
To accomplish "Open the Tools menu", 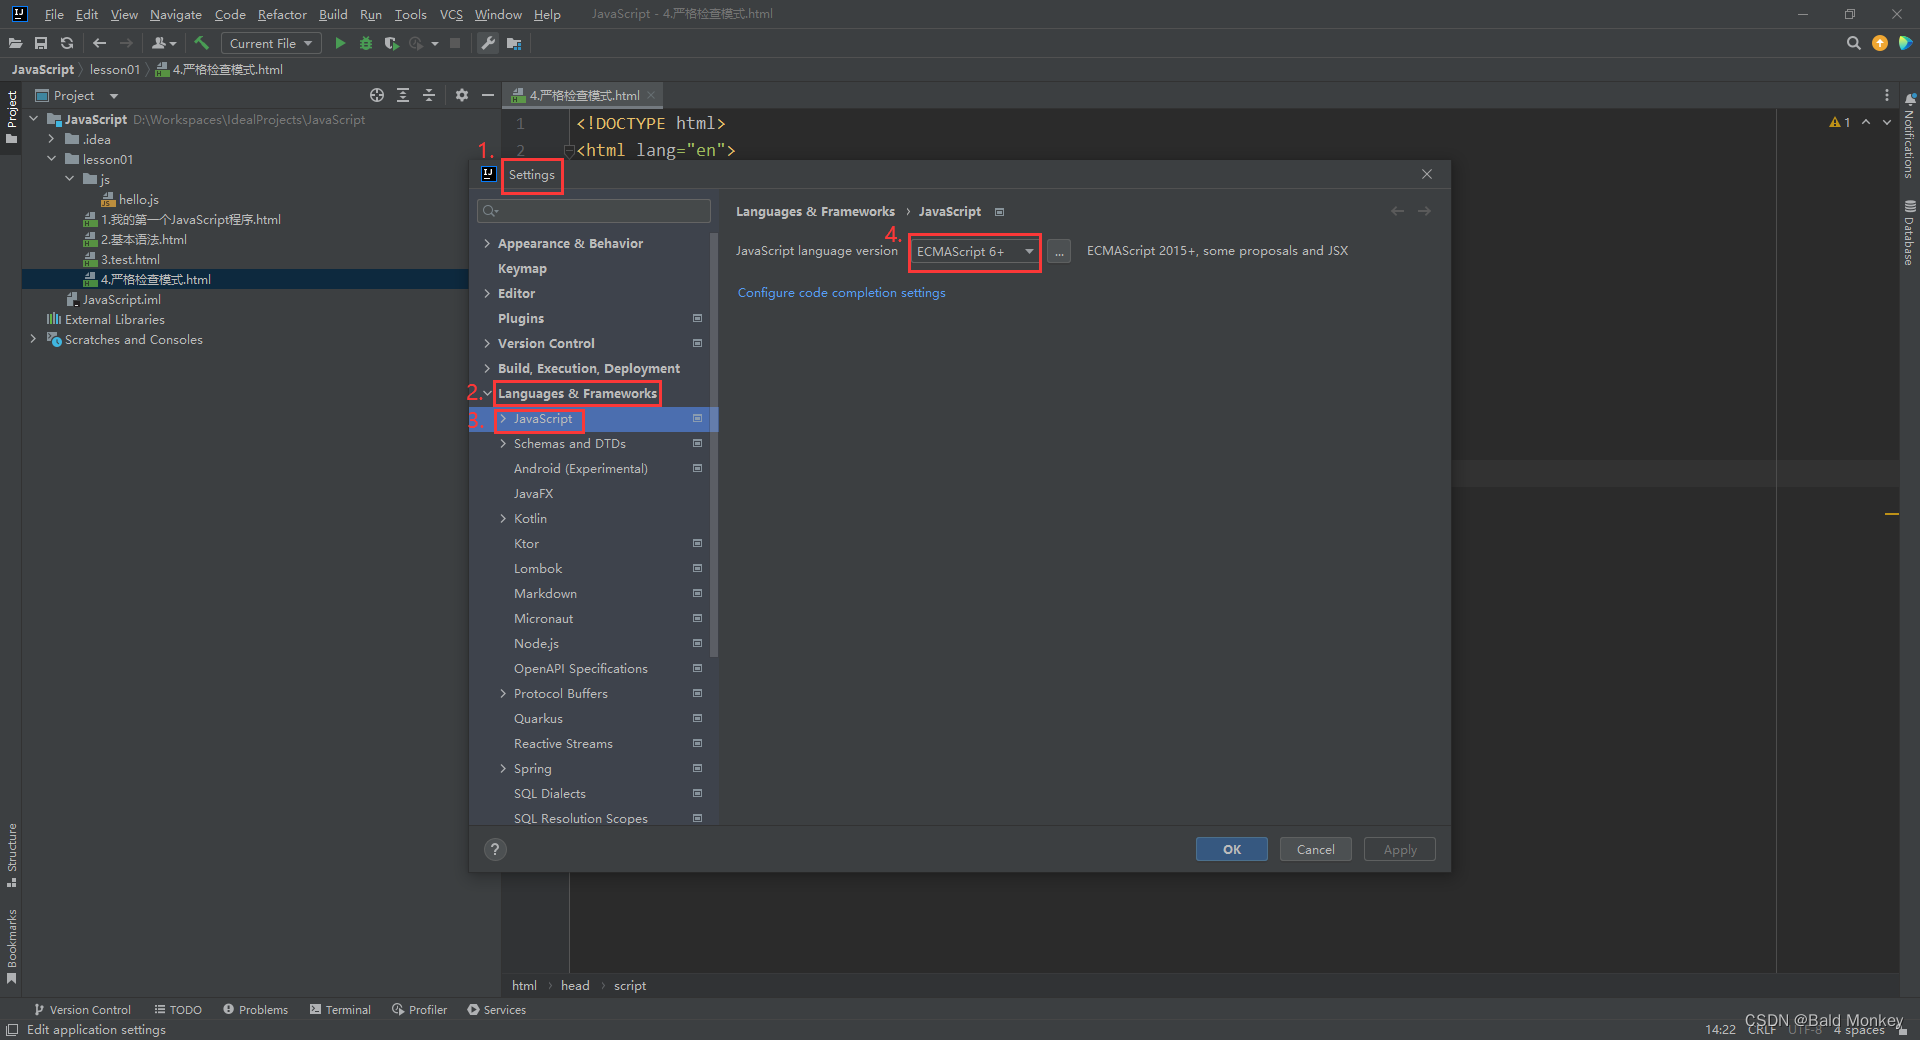I will click(410, 14).
